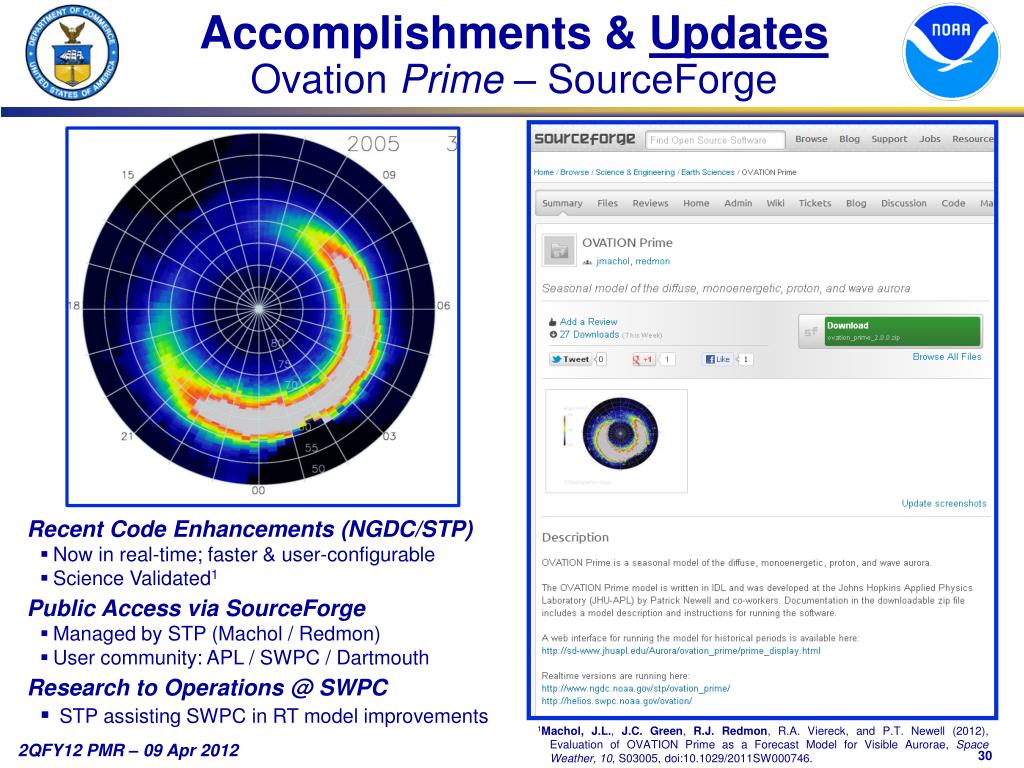This screenshot has height=768, width=1024.
Task: Open Resources in the top navigation
Action: tap(973, 139)
